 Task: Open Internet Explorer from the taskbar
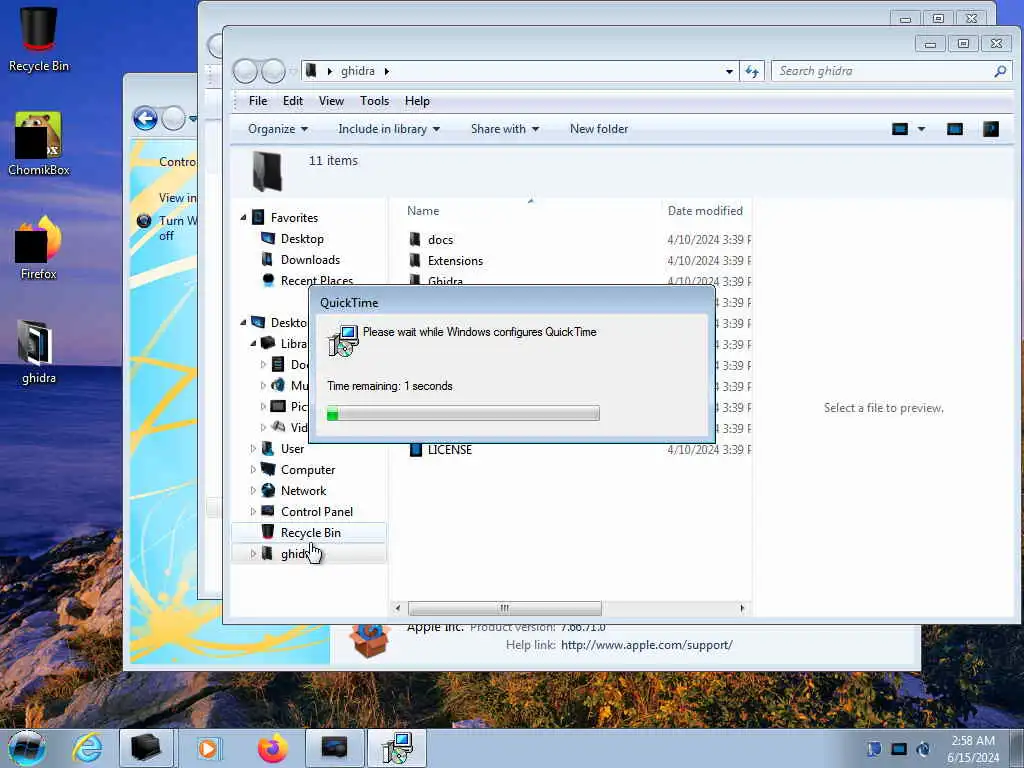[87, 748]
